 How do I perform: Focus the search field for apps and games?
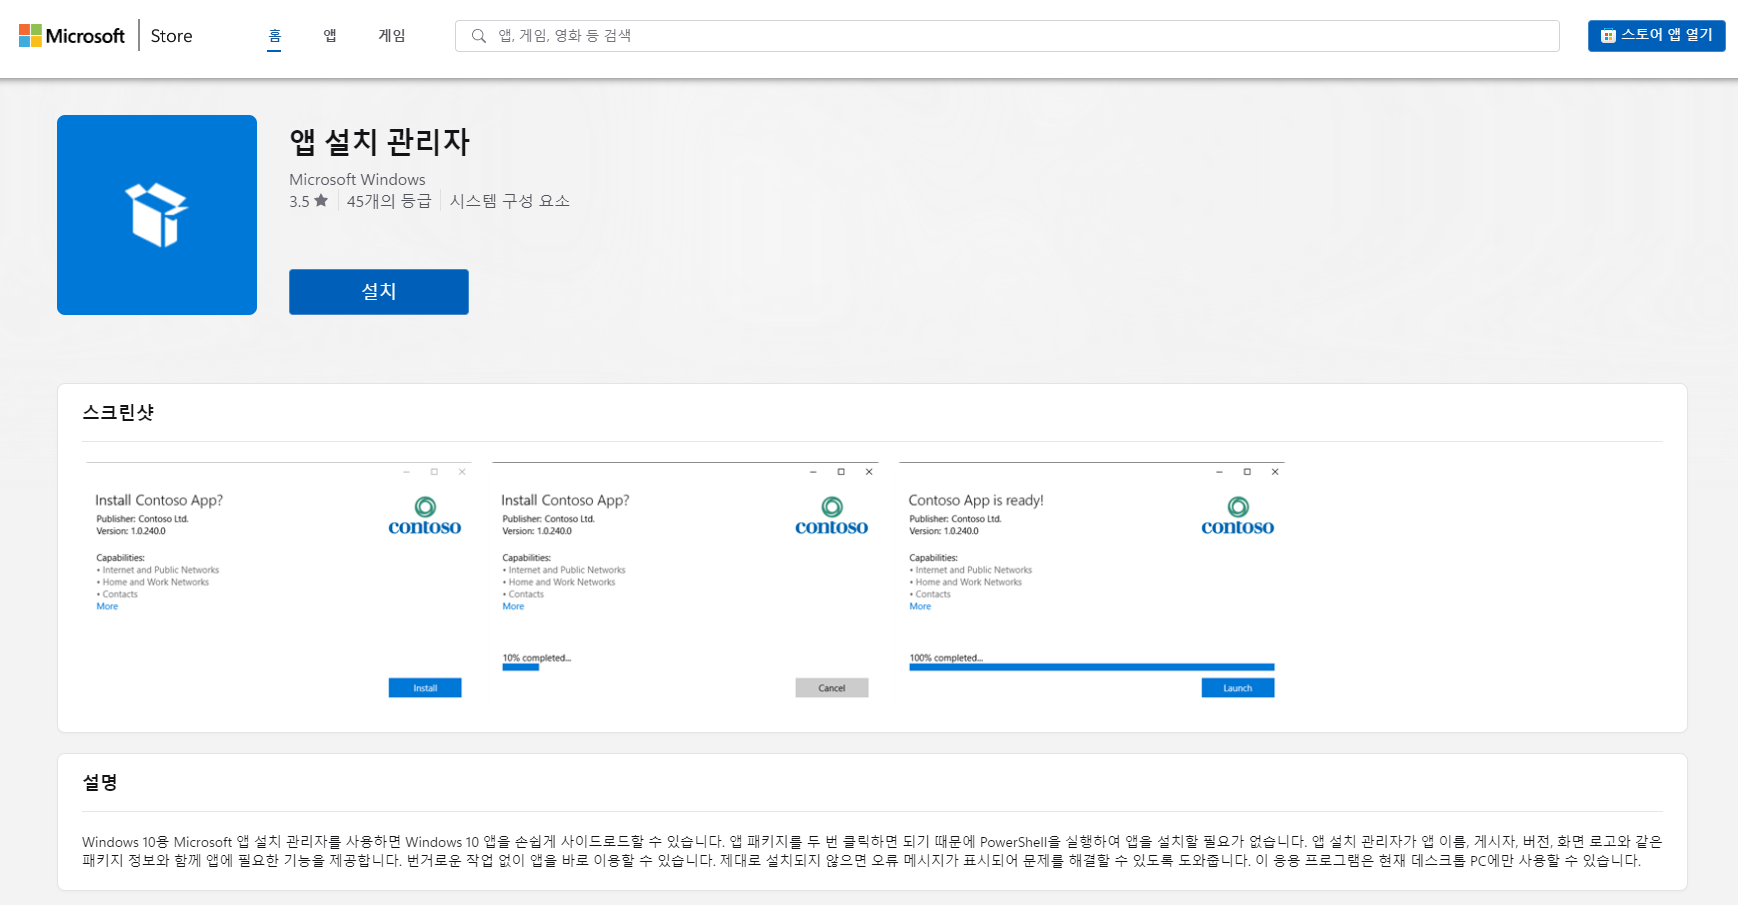tap(1007, 36)
